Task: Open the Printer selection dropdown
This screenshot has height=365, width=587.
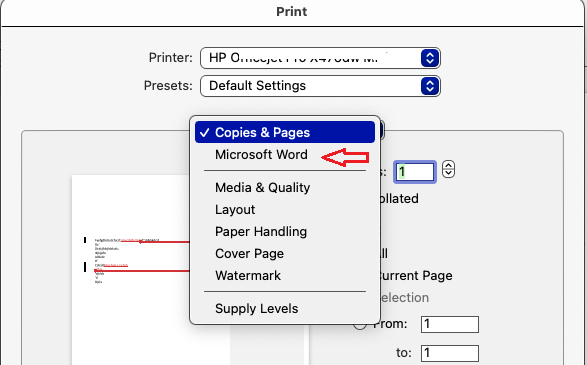Action: pos(320,58)
